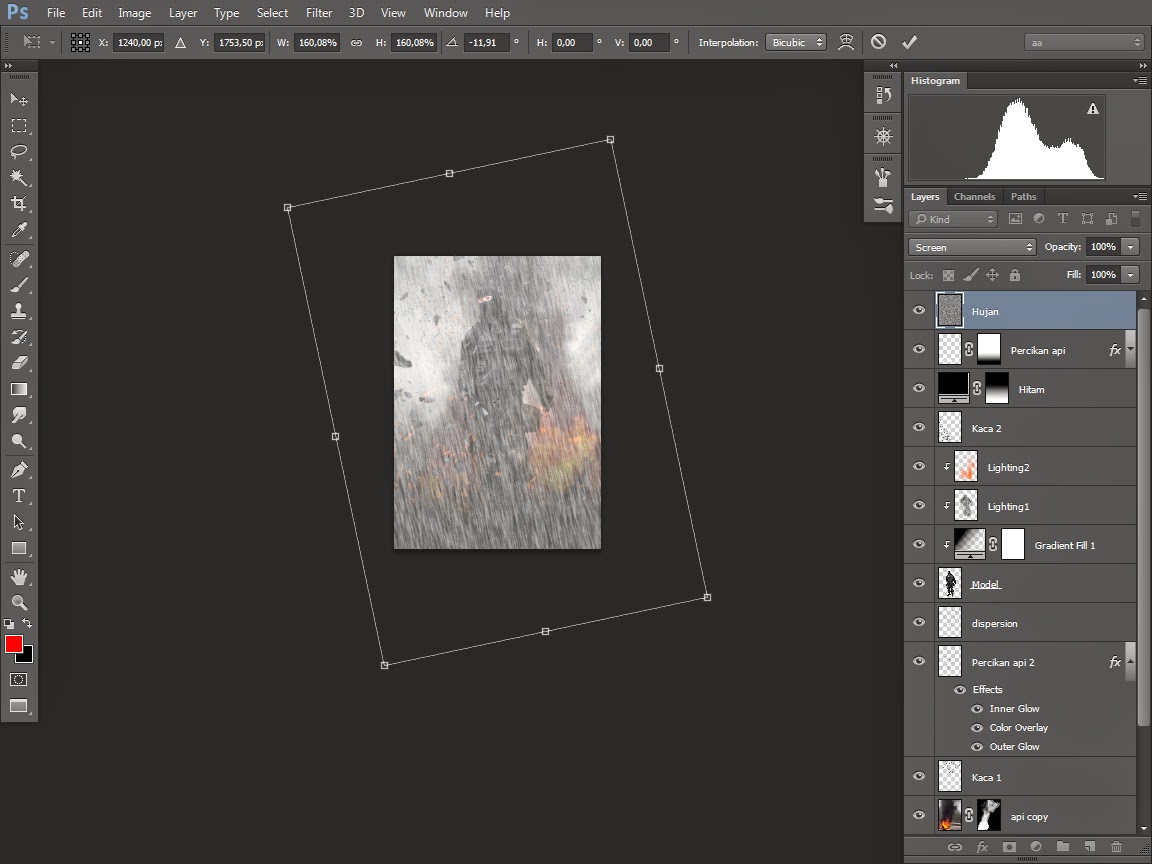The height and width of the screenshot is (864, 1152).
Task: Click the delete layer trash icon
Action: pos(1116,847)
